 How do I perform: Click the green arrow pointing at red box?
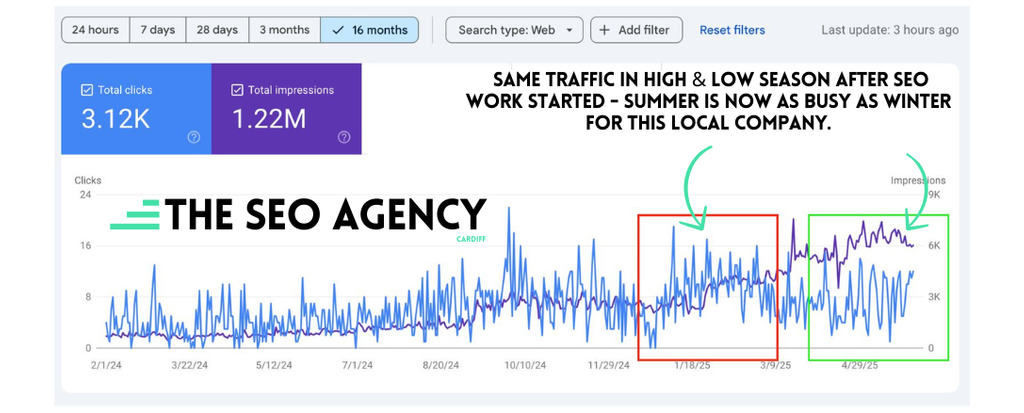tap(695, 188)
